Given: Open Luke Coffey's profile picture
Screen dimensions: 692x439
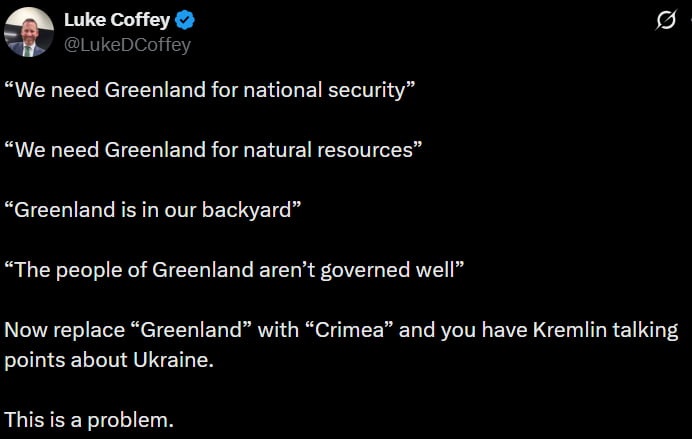Looking at the screenshot, I should (x=29, y=32).
